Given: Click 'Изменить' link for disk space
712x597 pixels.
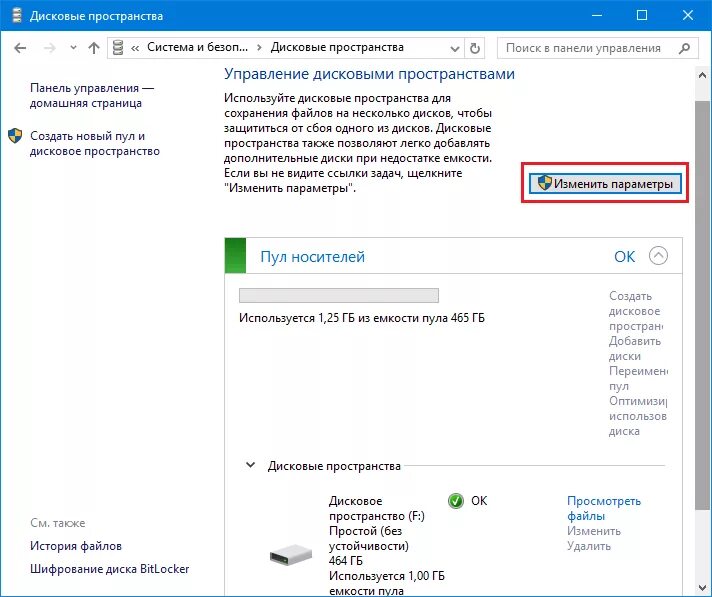Looking at the screenshot, I should tap(593, 531).
